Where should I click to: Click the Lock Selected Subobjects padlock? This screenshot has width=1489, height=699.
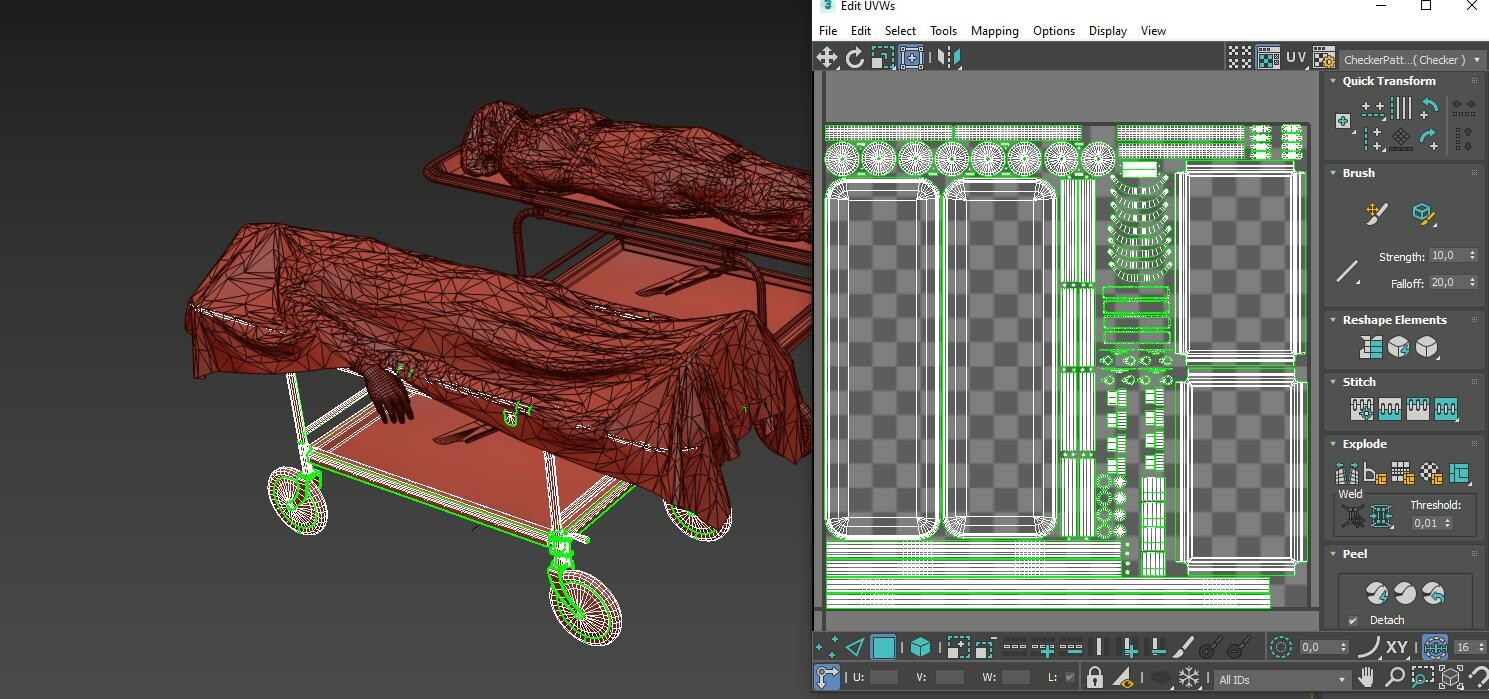click(x=1095, y=678)
